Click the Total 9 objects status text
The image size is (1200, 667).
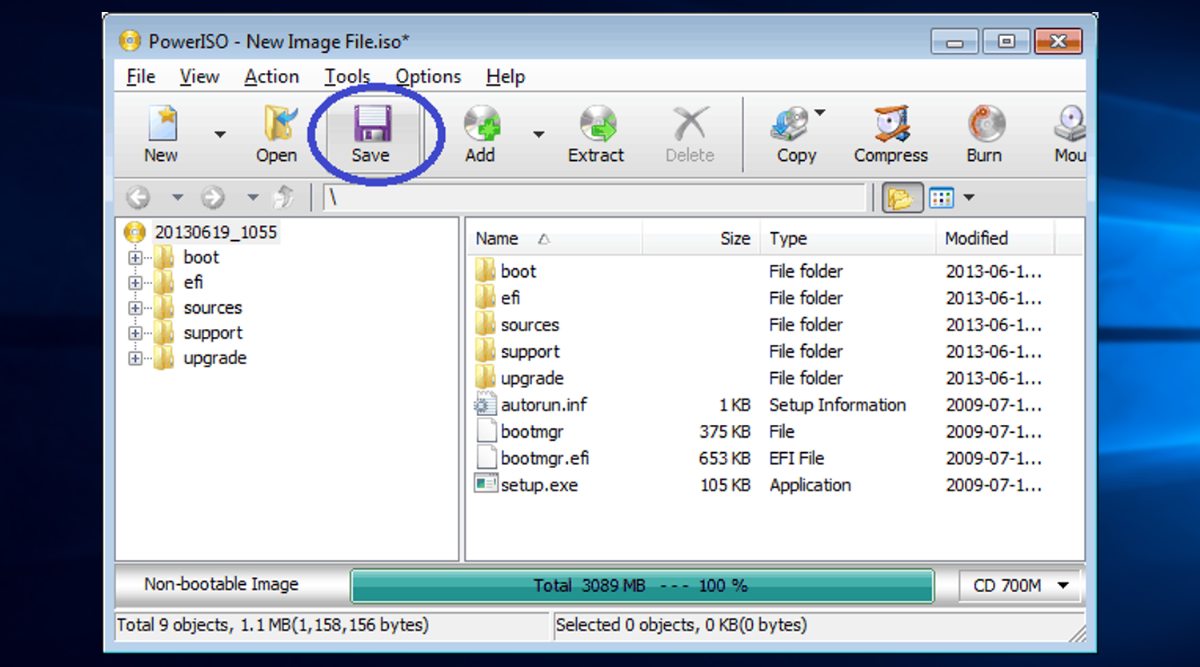pos(273,626)
